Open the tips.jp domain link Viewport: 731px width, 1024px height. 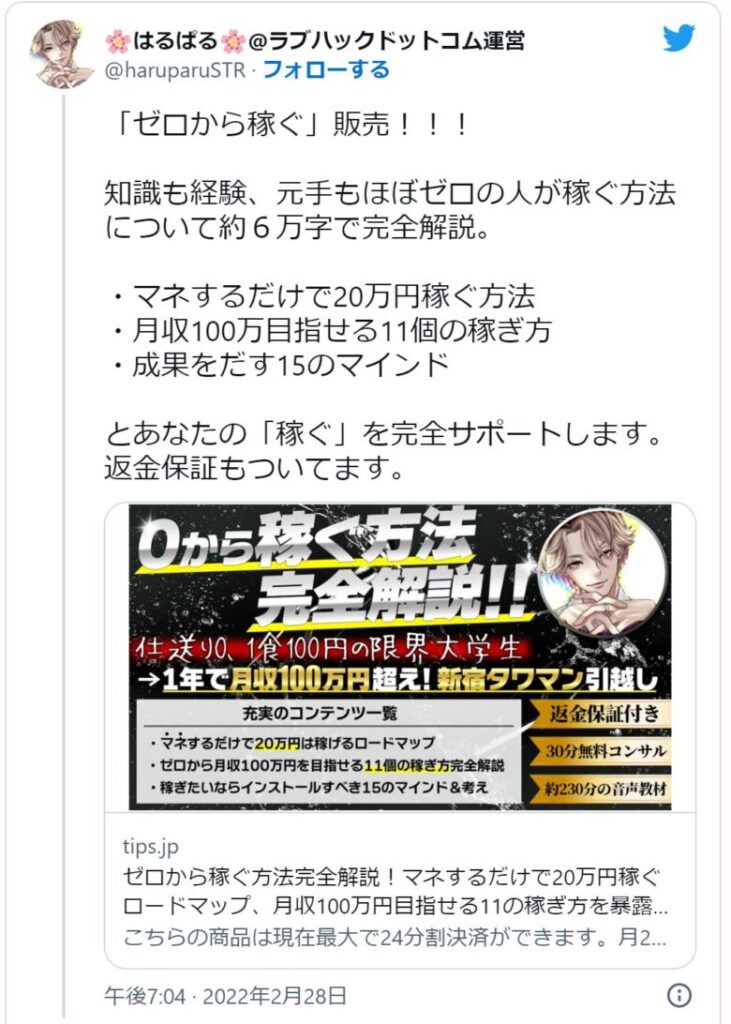click(150, 846)
